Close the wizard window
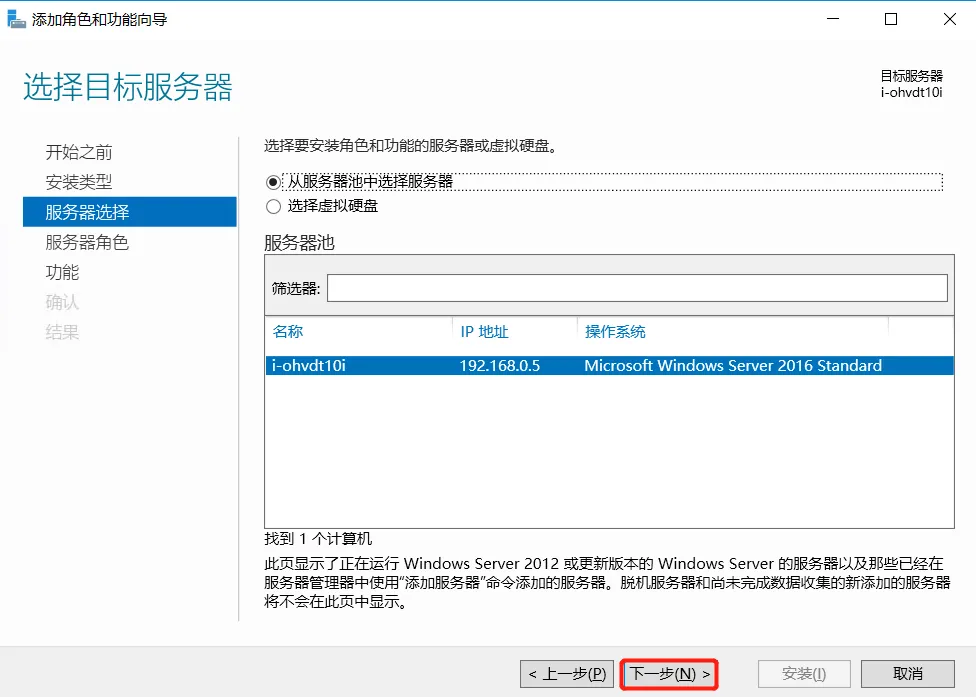 (949, 19)
